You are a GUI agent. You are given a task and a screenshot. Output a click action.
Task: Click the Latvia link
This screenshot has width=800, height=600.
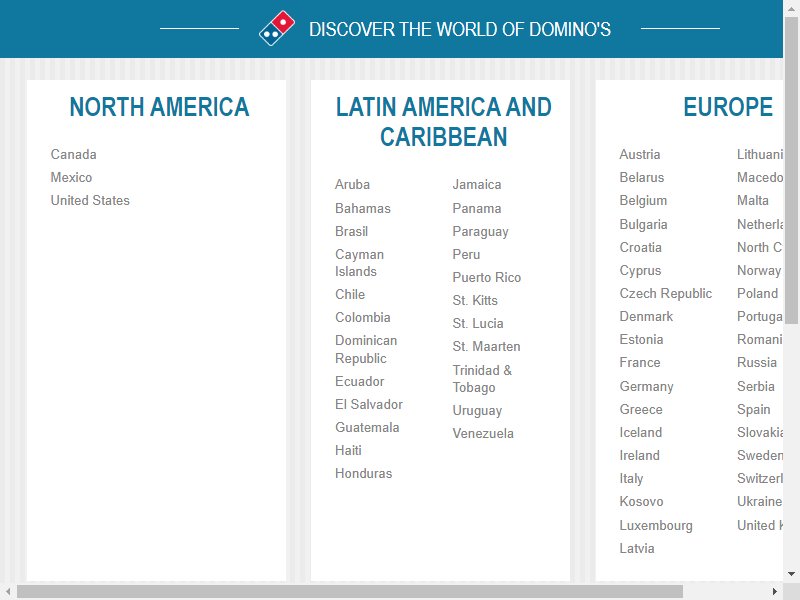[x=637, y=548]
